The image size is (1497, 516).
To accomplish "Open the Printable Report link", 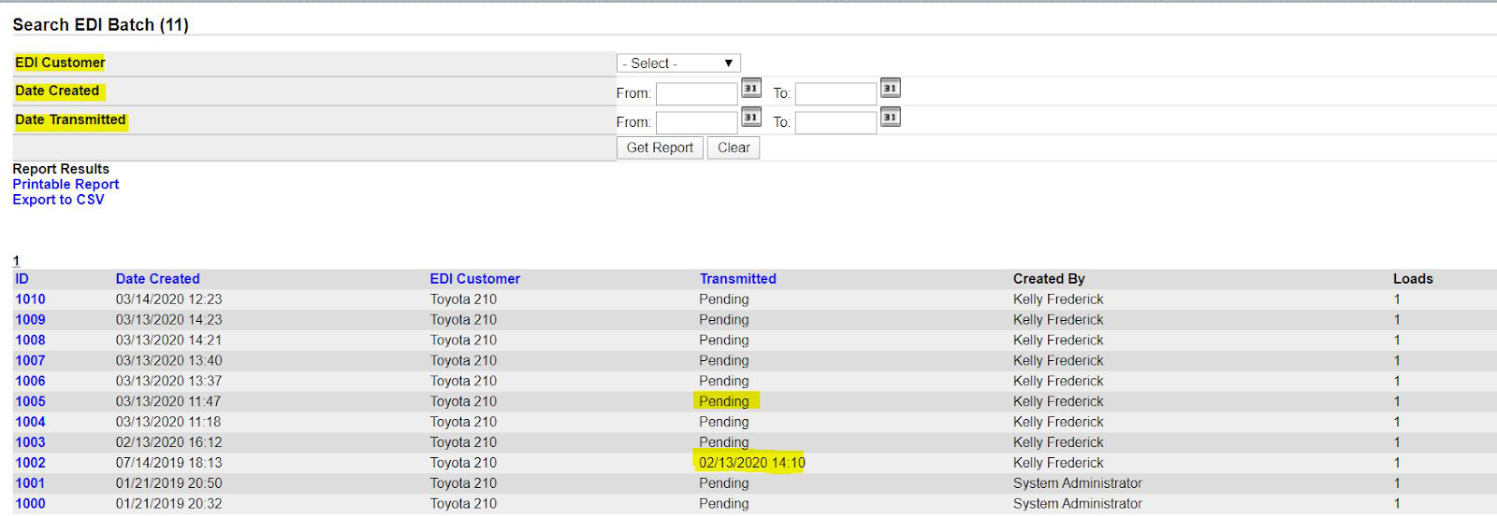I will [x=66, y=184].
